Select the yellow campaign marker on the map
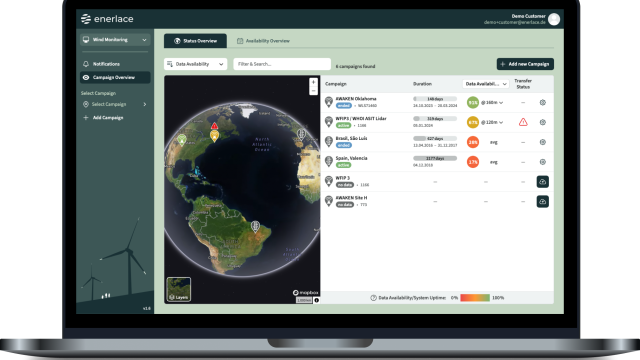 tap(214, 136)
